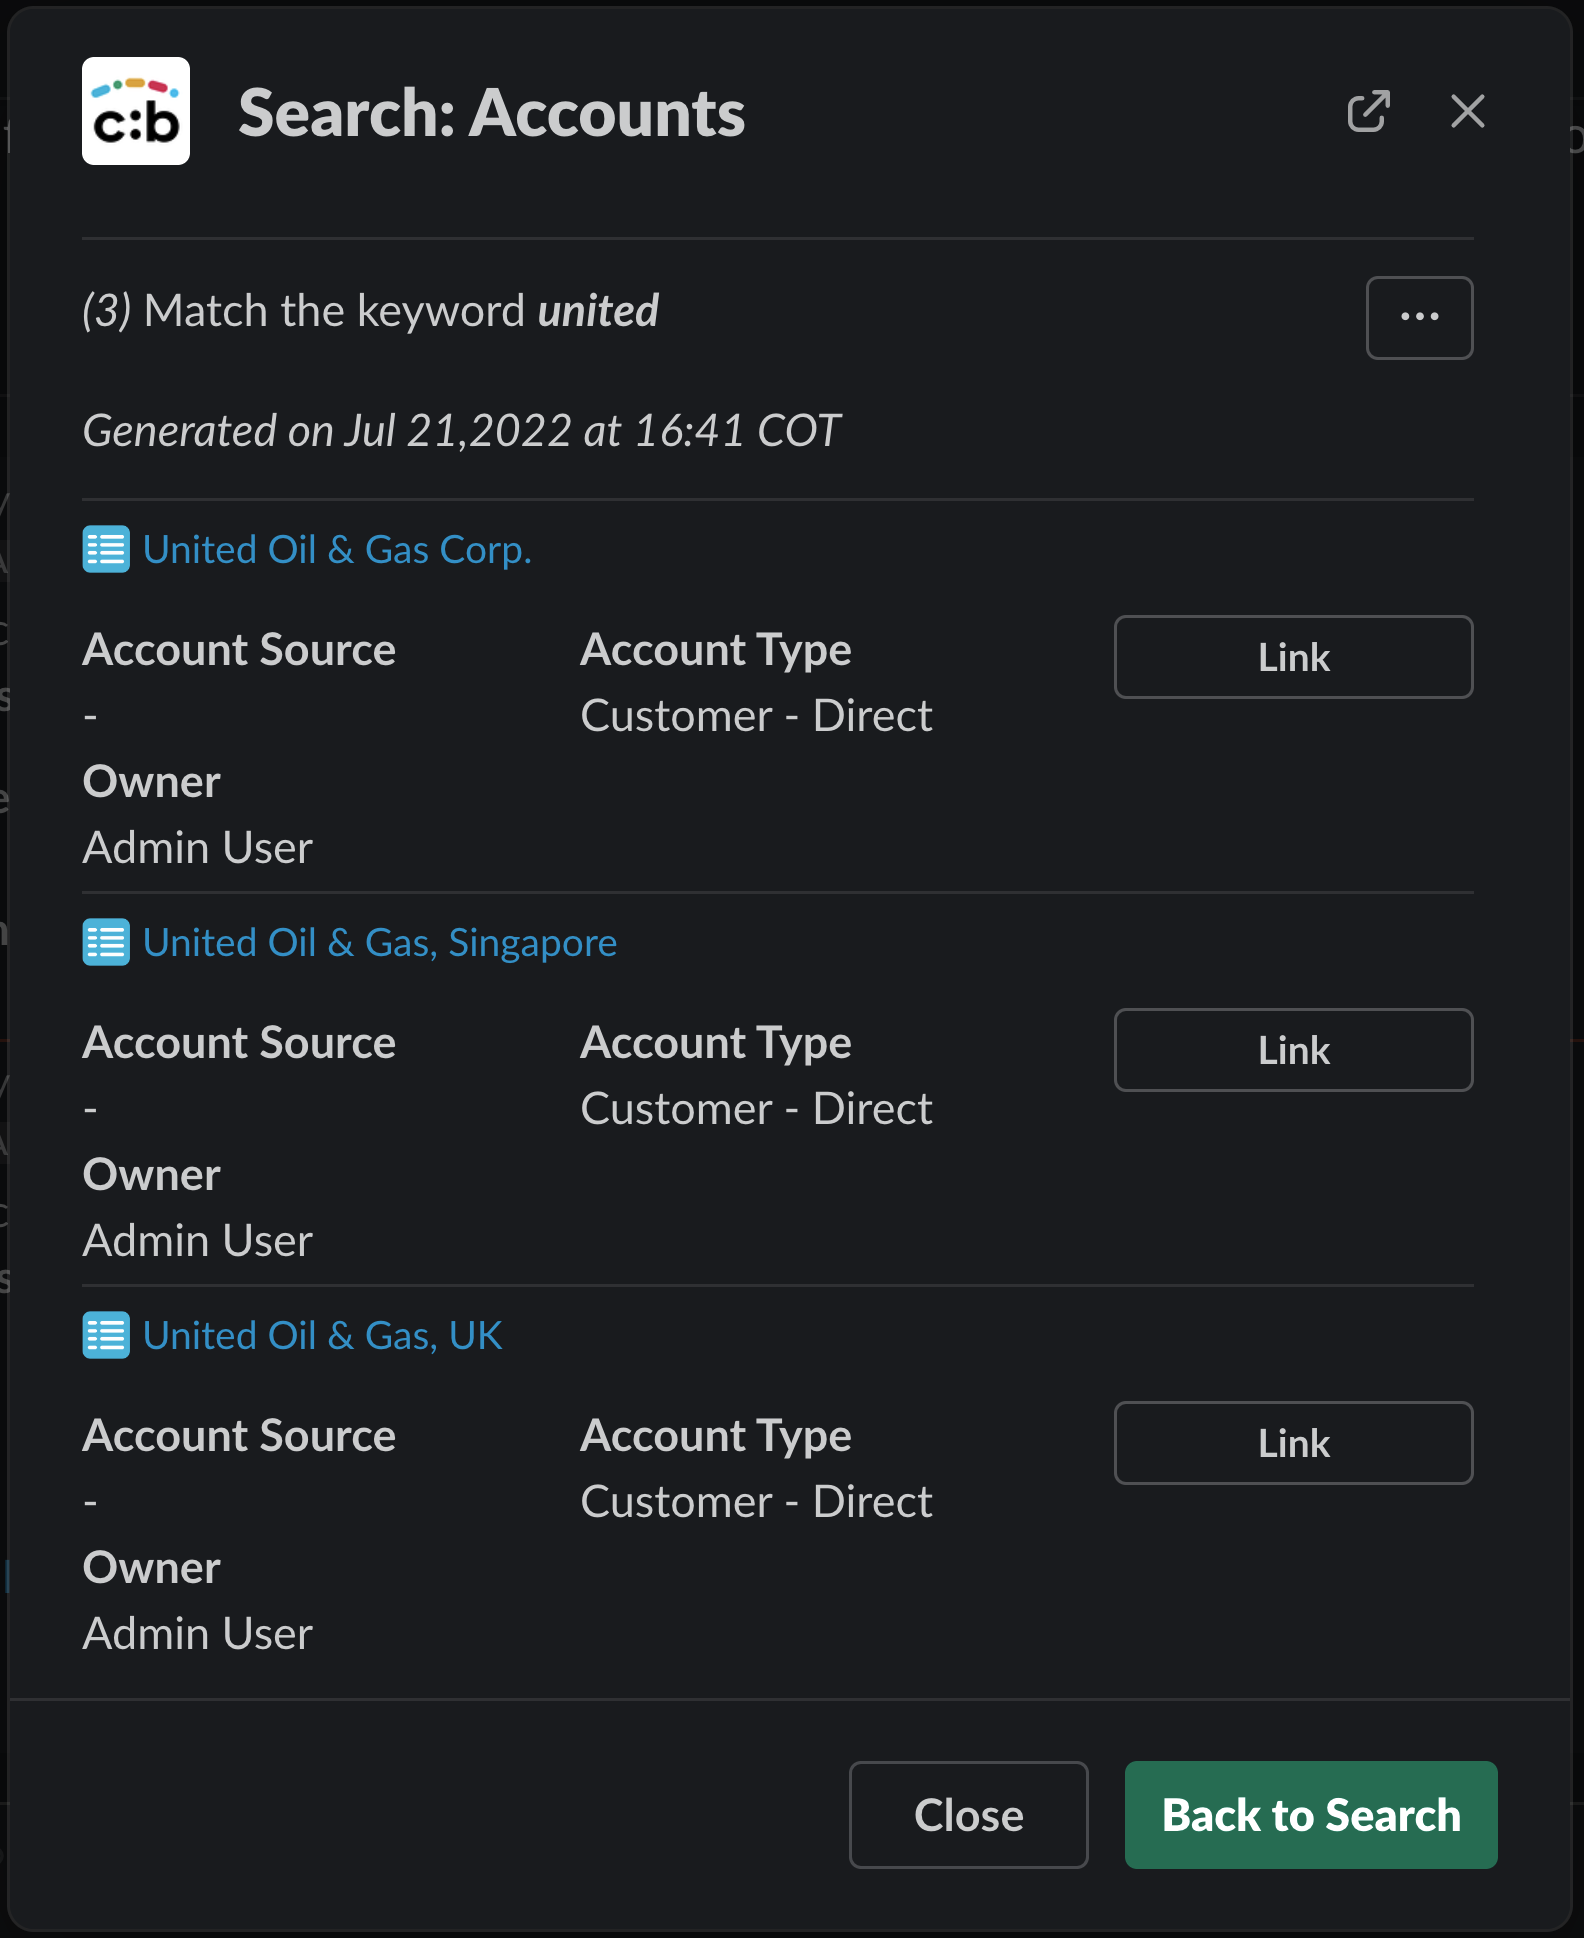Click the Close button in the footer
The width and height of the screenshot is (1584, 1938).
(x=968, y=1814)
